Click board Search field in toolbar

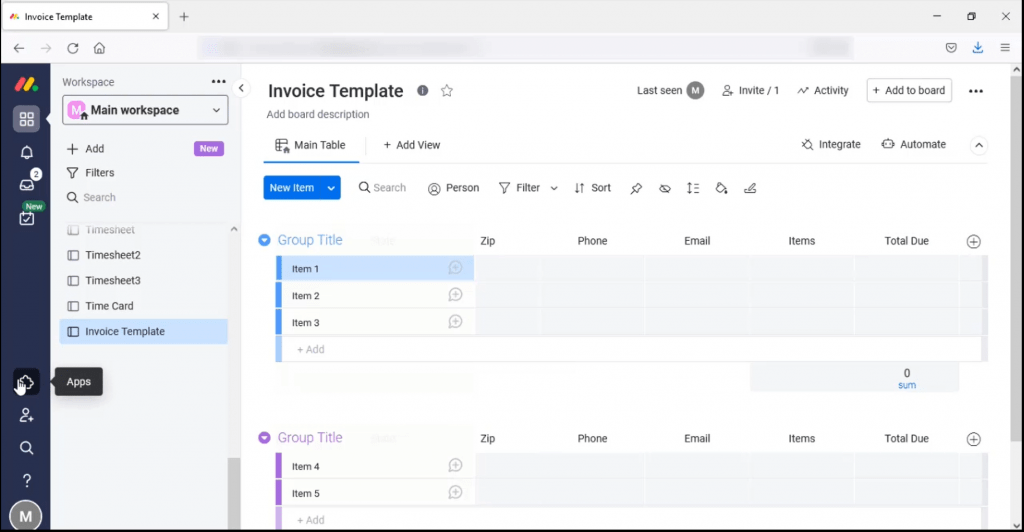382,188
